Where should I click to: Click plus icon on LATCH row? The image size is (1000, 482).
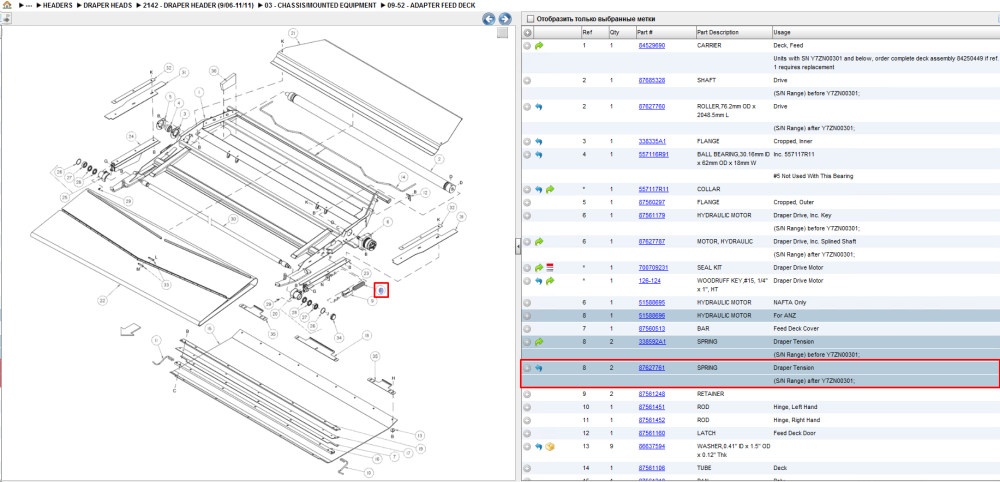pos(527,433)
